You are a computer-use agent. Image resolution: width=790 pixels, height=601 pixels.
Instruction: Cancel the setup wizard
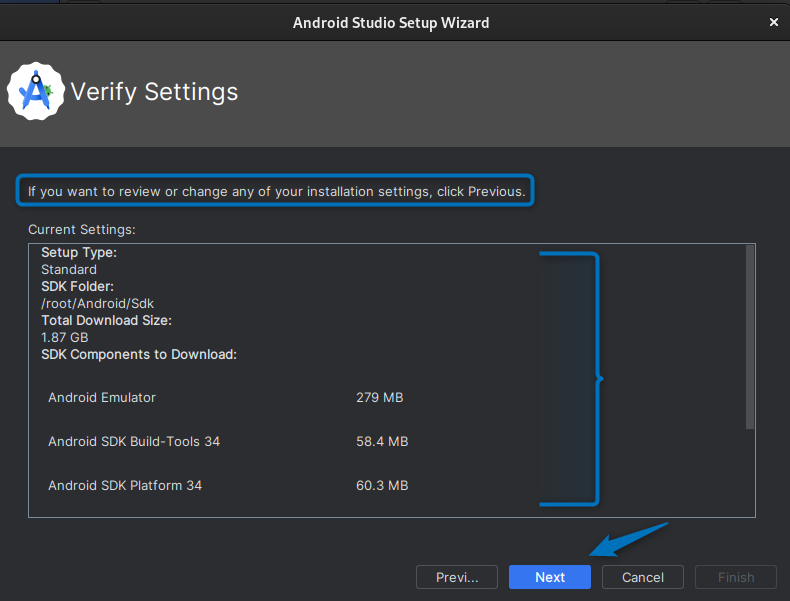(642, 577)
